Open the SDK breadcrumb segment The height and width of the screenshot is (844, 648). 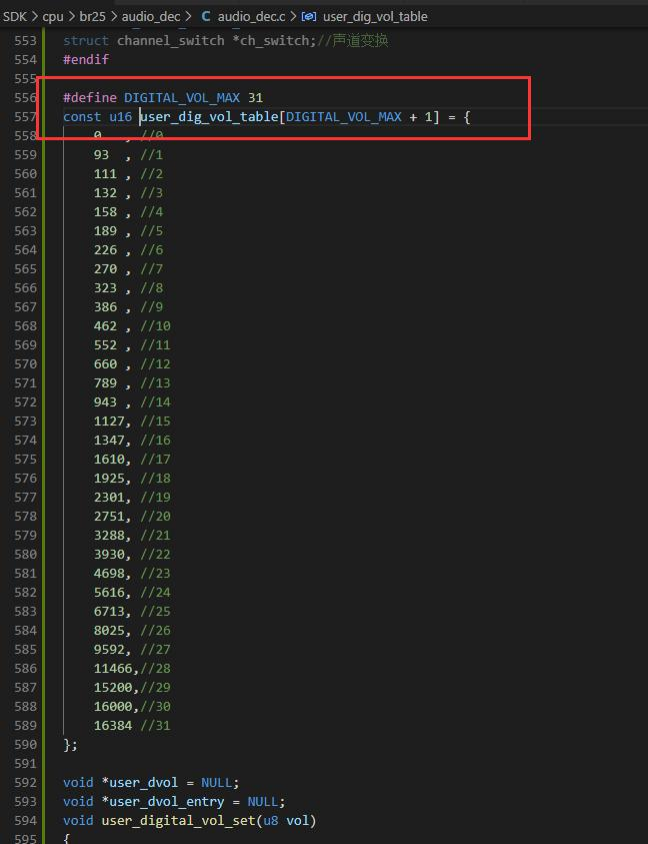[x=15, y=17]
